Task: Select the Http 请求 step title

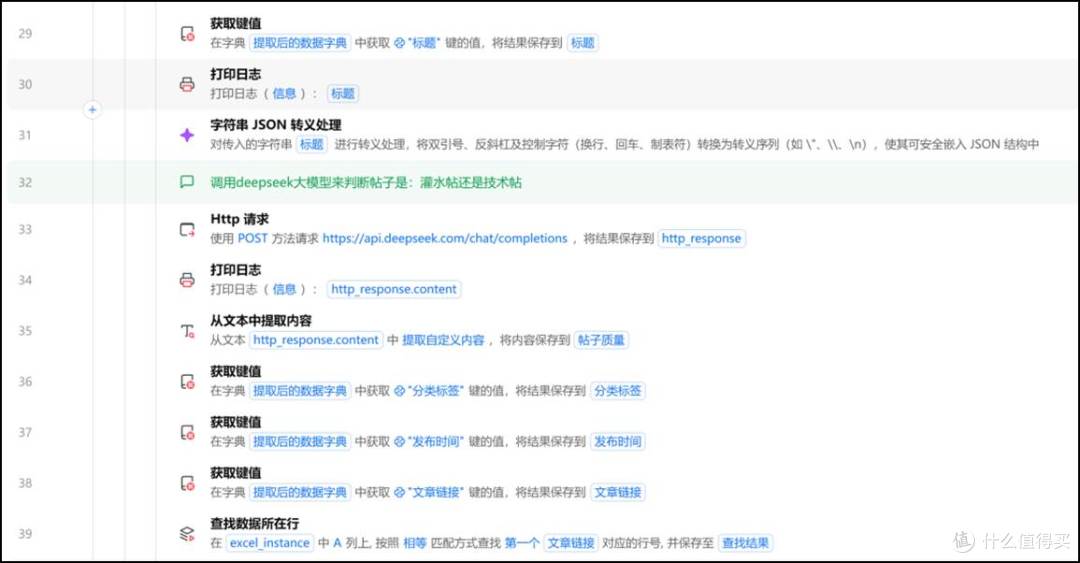Action: click(x=240, y=219)
